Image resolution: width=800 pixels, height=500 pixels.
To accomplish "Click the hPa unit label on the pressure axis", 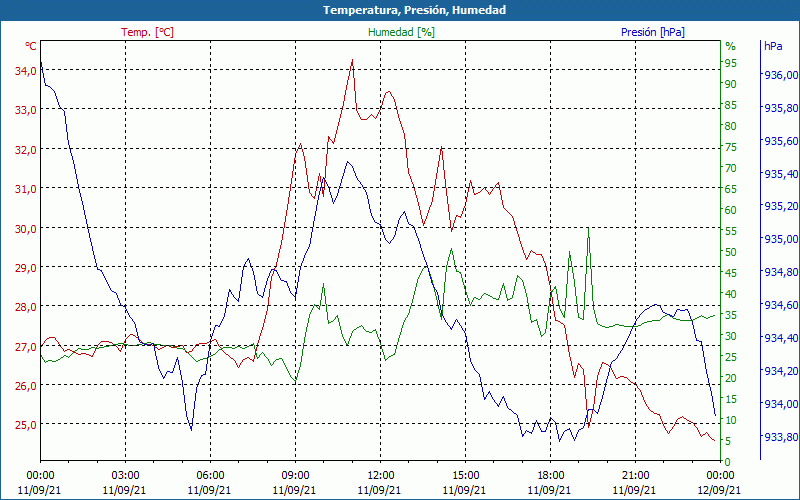I will [773, 46].
